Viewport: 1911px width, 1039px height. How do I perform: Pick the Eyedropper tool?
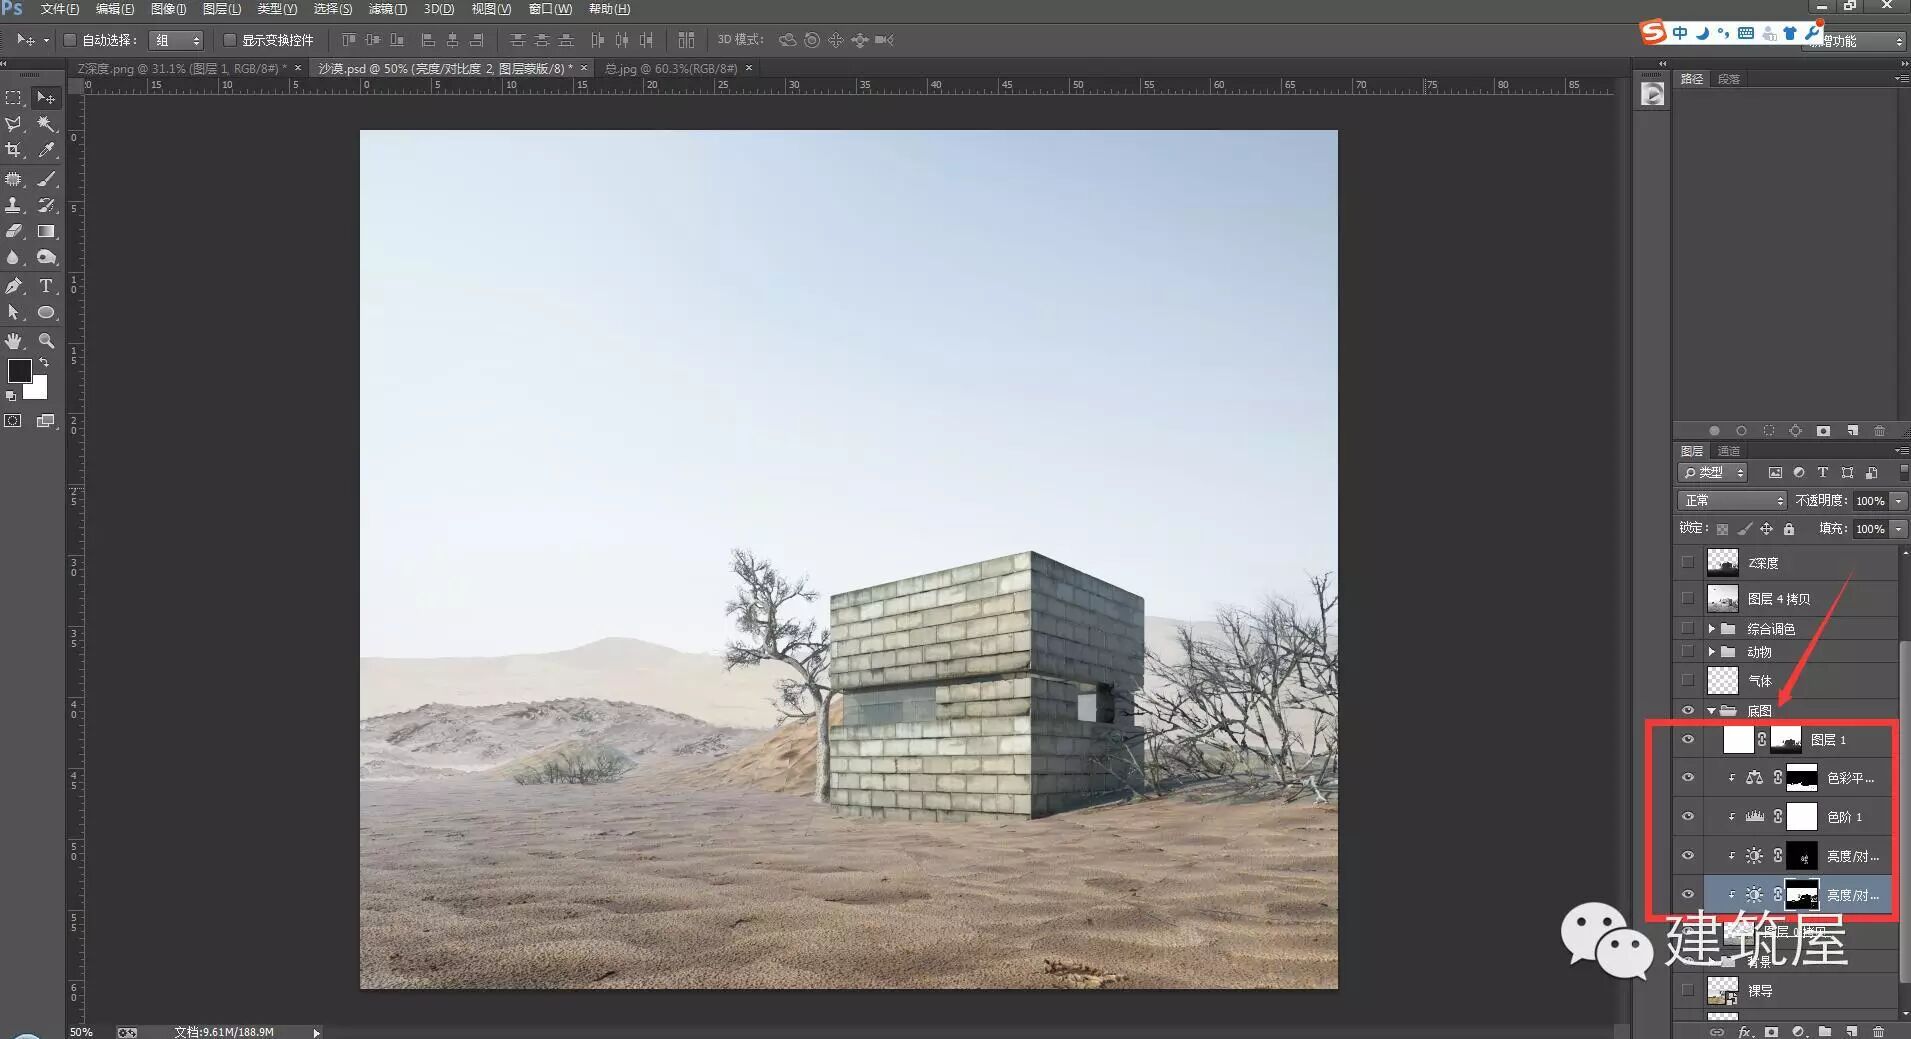(46, 150)
